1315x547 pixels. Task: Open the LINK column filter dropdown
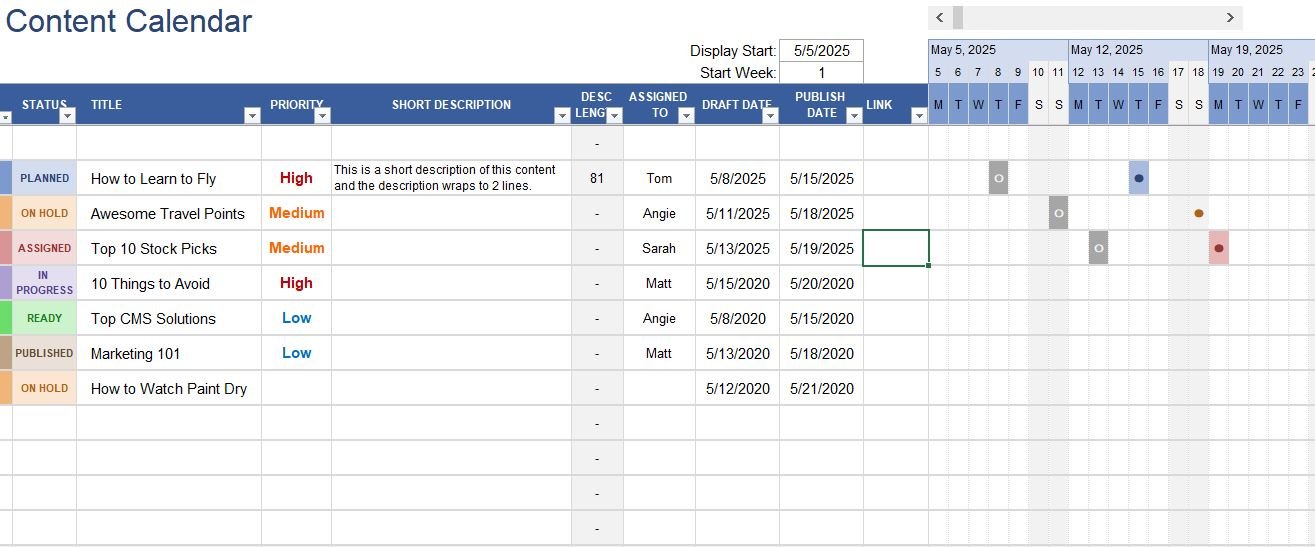(x=918, y=116)
